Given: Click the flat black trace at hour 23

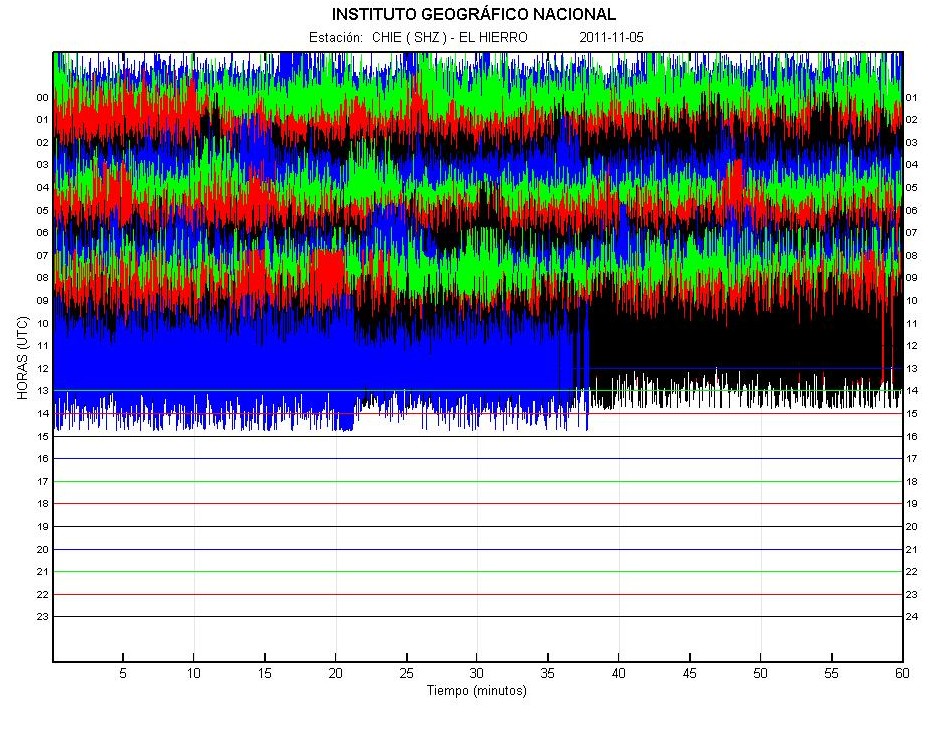Looking at the screenshot, I should [477, 616].
